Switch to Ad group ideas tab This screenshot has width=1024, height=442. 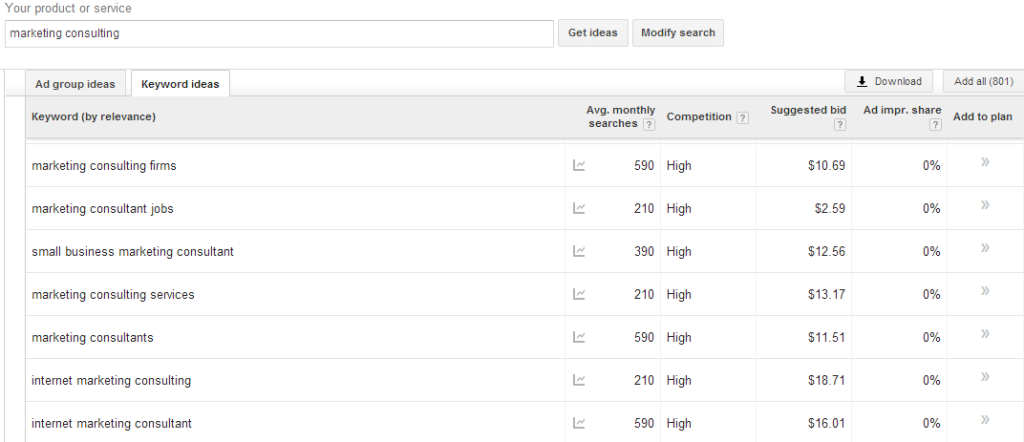(x=75, y=84)
